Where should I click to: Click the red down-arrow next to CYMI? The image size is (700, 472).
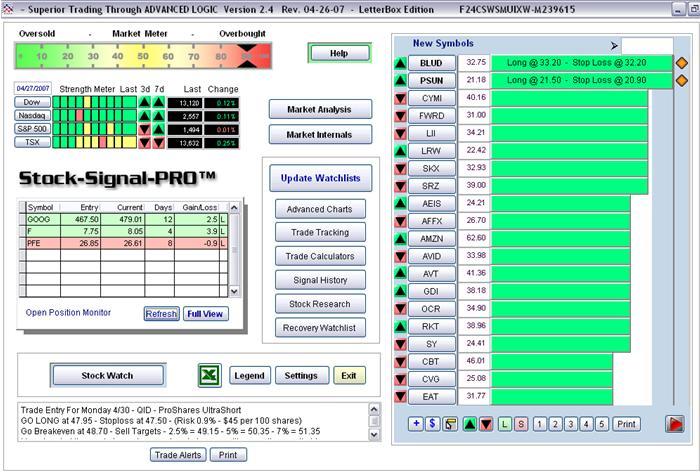tap(400, 98)
